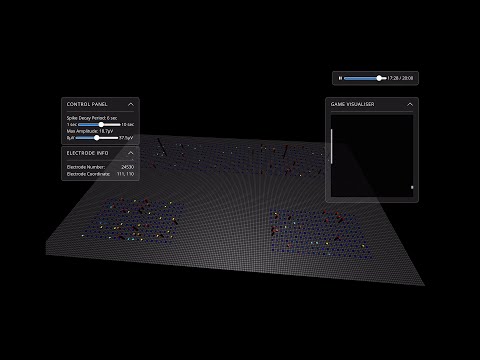Image resolution: width=480 pixels, height=360 pixels.
Task: Click the ball in the game visualiser
Action: click(x=412, y=187)
